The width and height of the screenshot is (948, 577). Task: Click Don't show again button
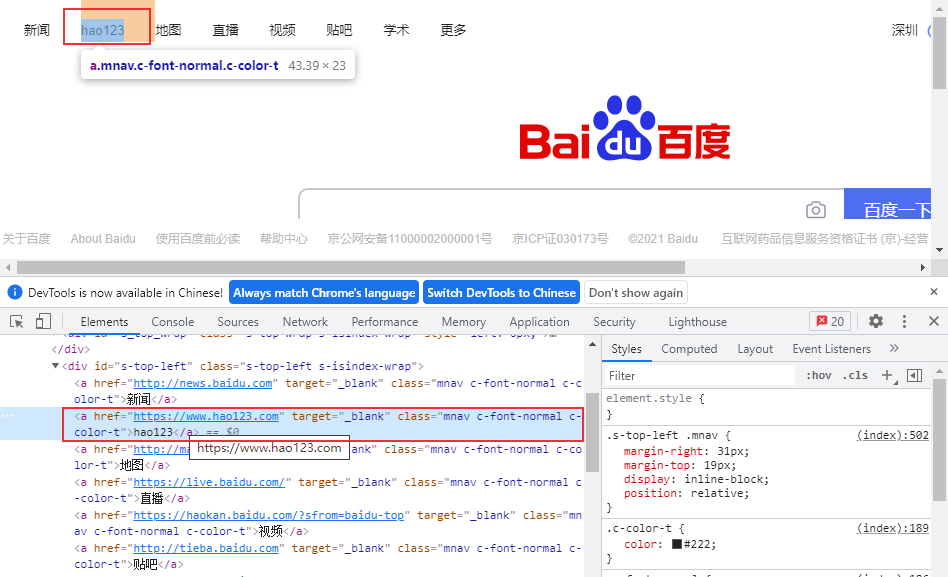coord(635,293)
